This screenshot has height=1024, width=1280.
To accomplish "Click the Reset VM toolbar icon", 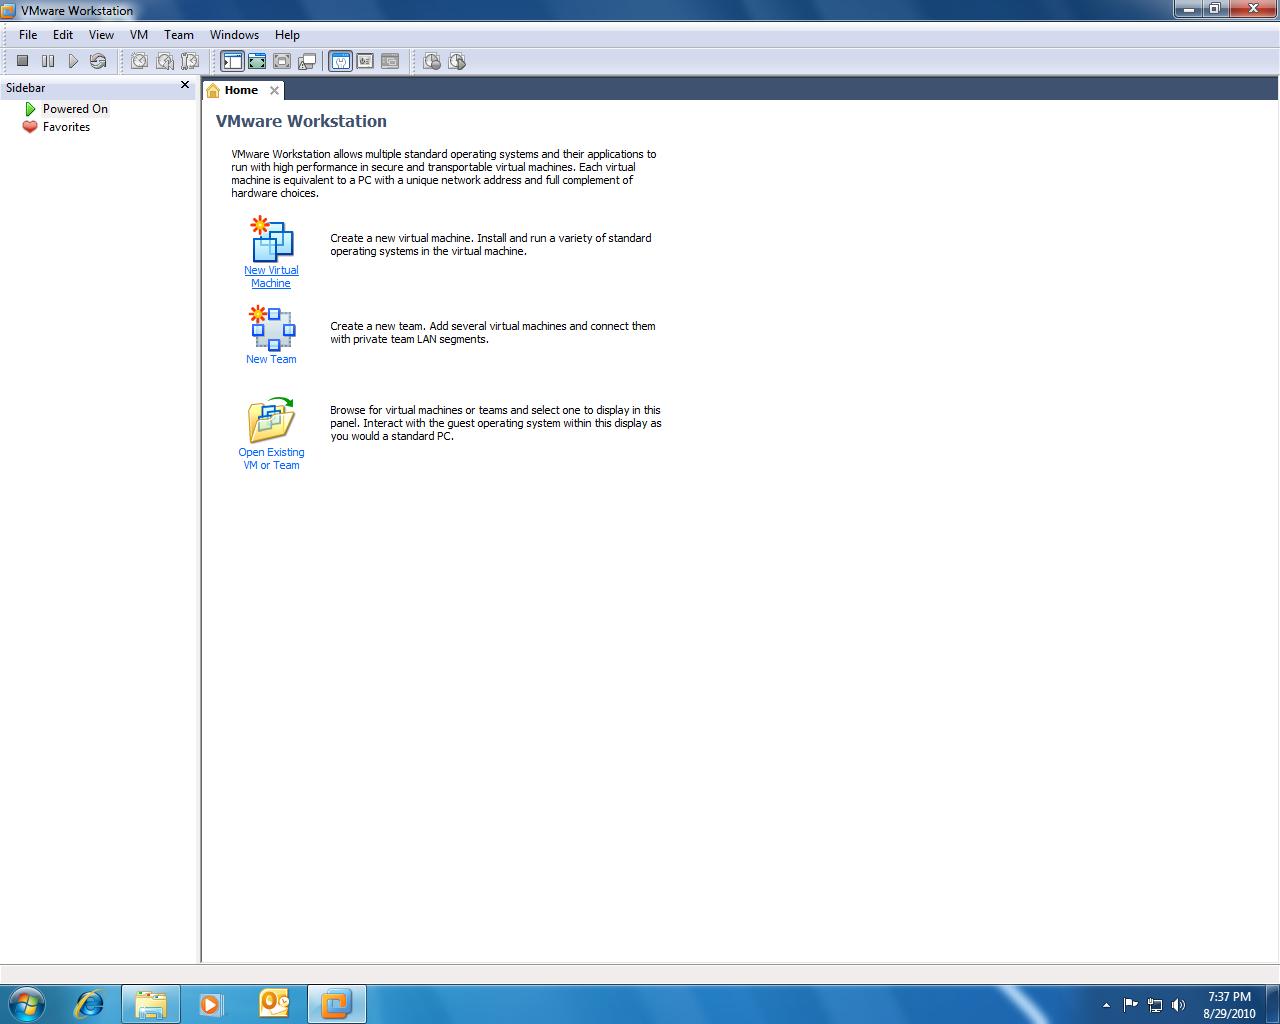I will tap(97, 61).
